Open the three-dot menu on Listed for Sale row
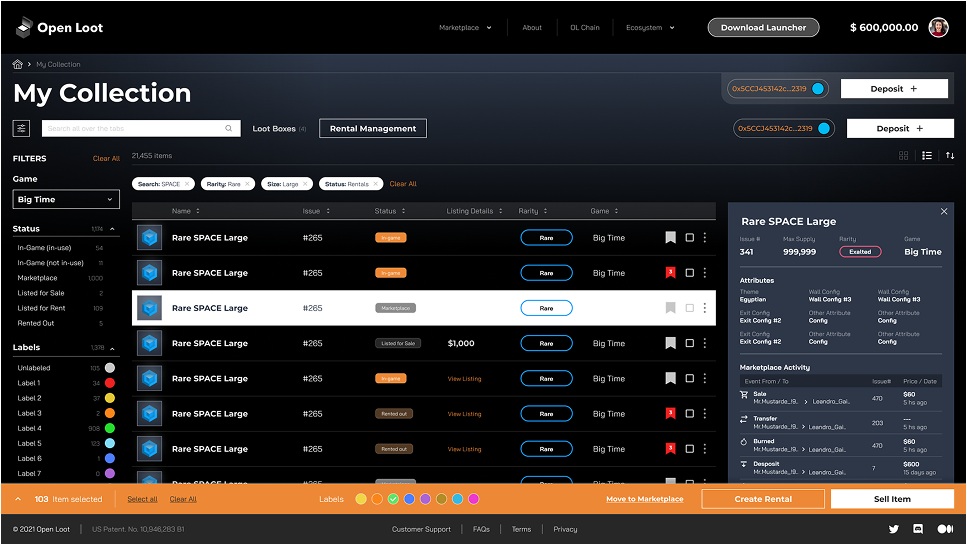The width and height of the screenshot is (967, 546). tap(705, 343)
